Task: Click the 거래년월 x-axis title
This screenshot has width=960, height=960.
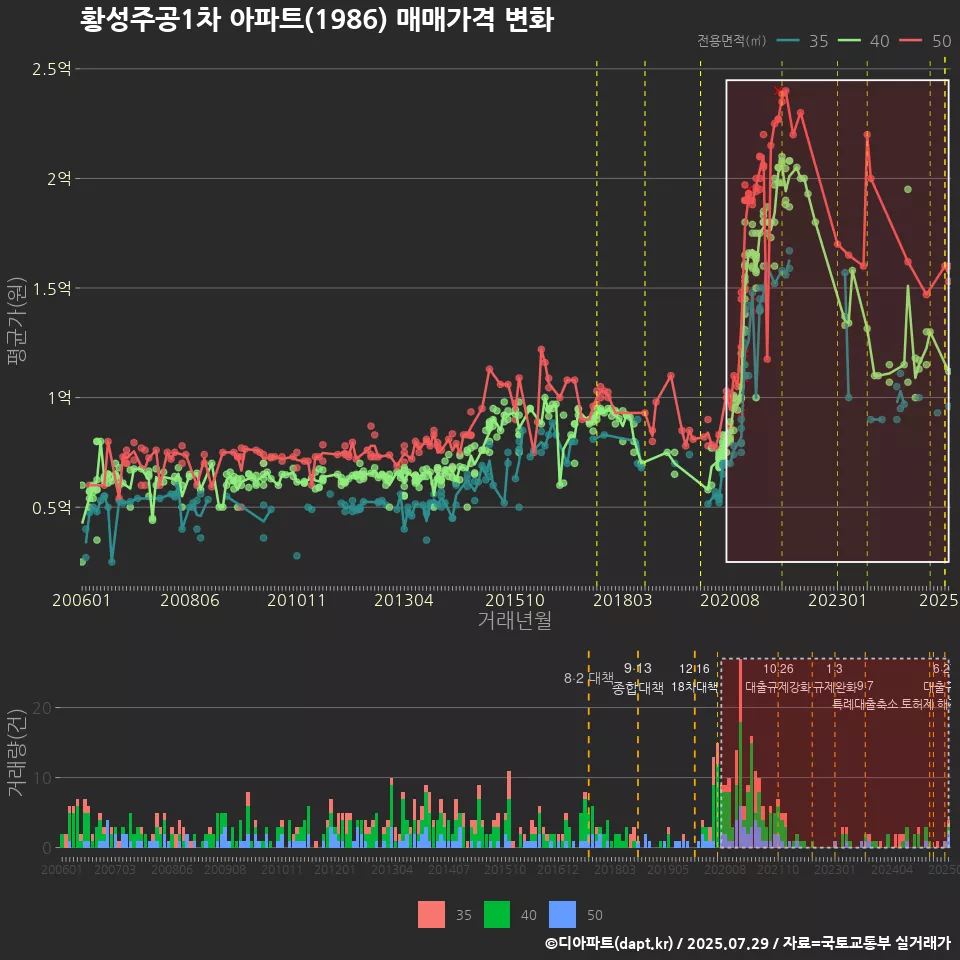Action: coord(515,620)
